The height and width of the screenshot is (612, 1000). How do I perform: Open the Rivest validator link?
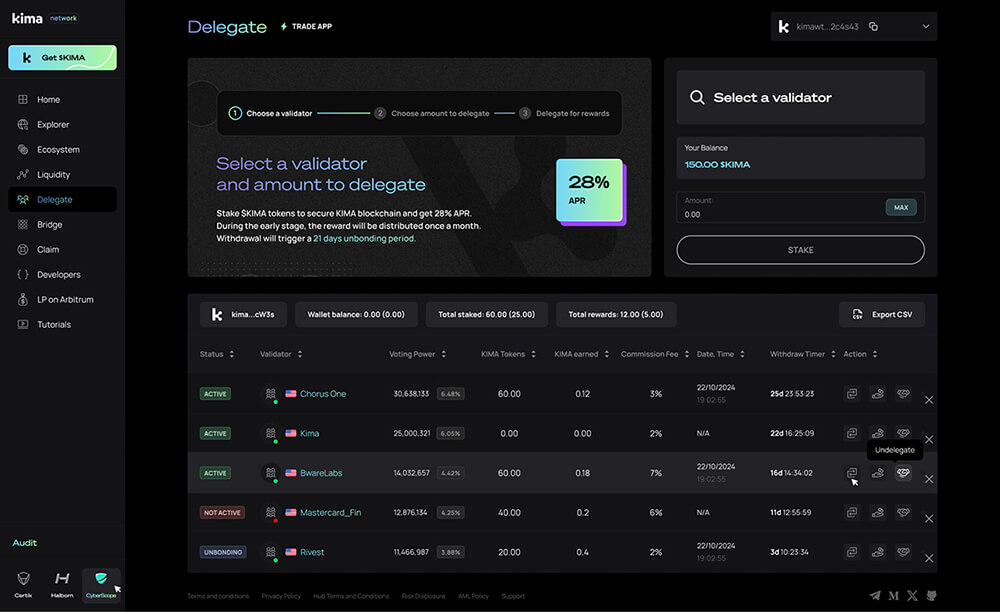click(312, 552)
